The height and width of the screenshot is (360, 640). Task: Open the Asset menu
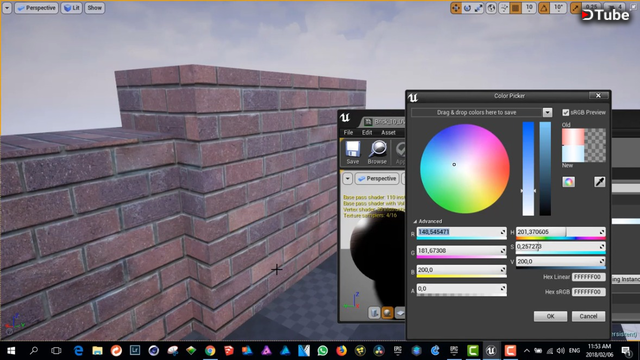click(388, 132)
